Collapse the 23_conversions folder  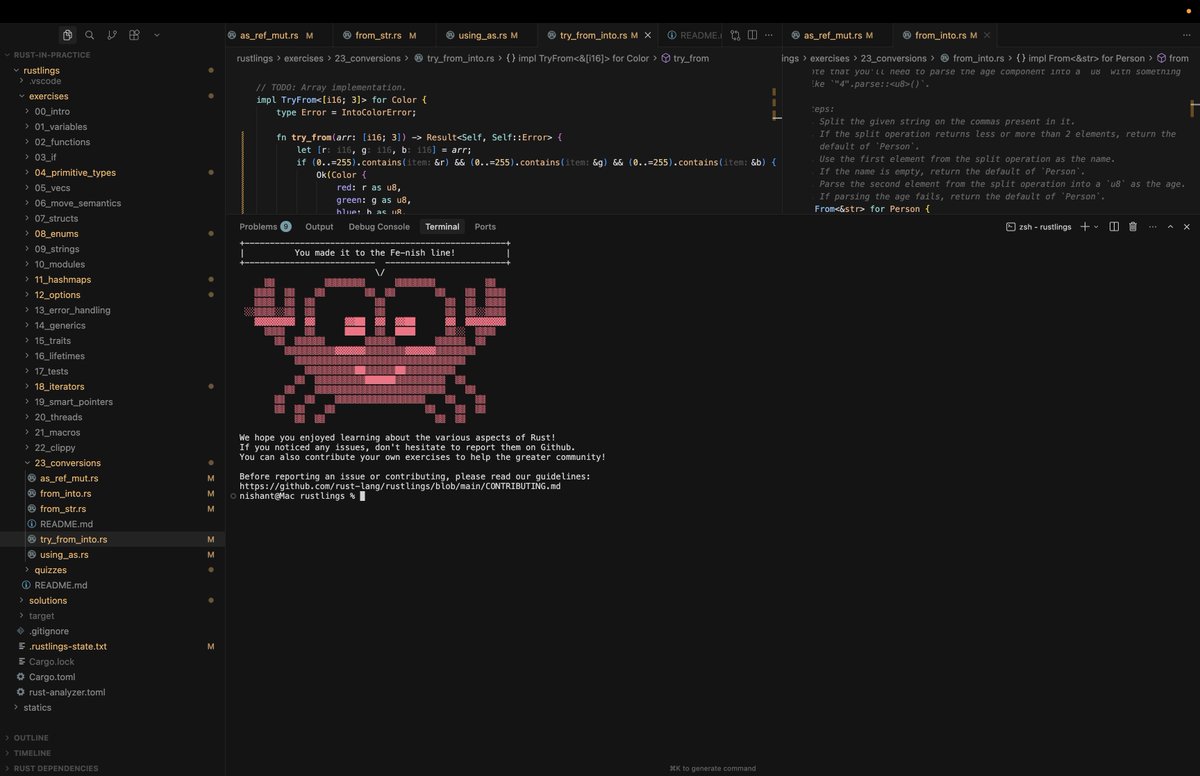(x=67, y=463)
